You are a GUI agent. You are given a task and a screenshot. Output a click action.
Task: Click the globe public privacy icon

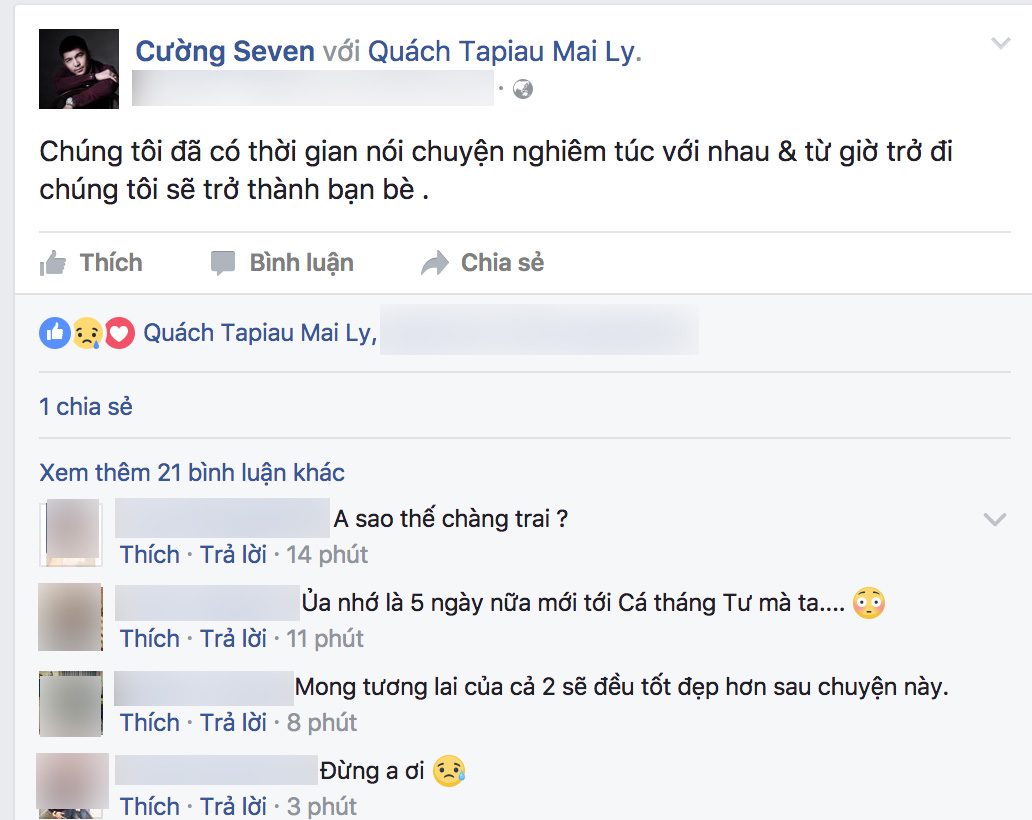523,89
